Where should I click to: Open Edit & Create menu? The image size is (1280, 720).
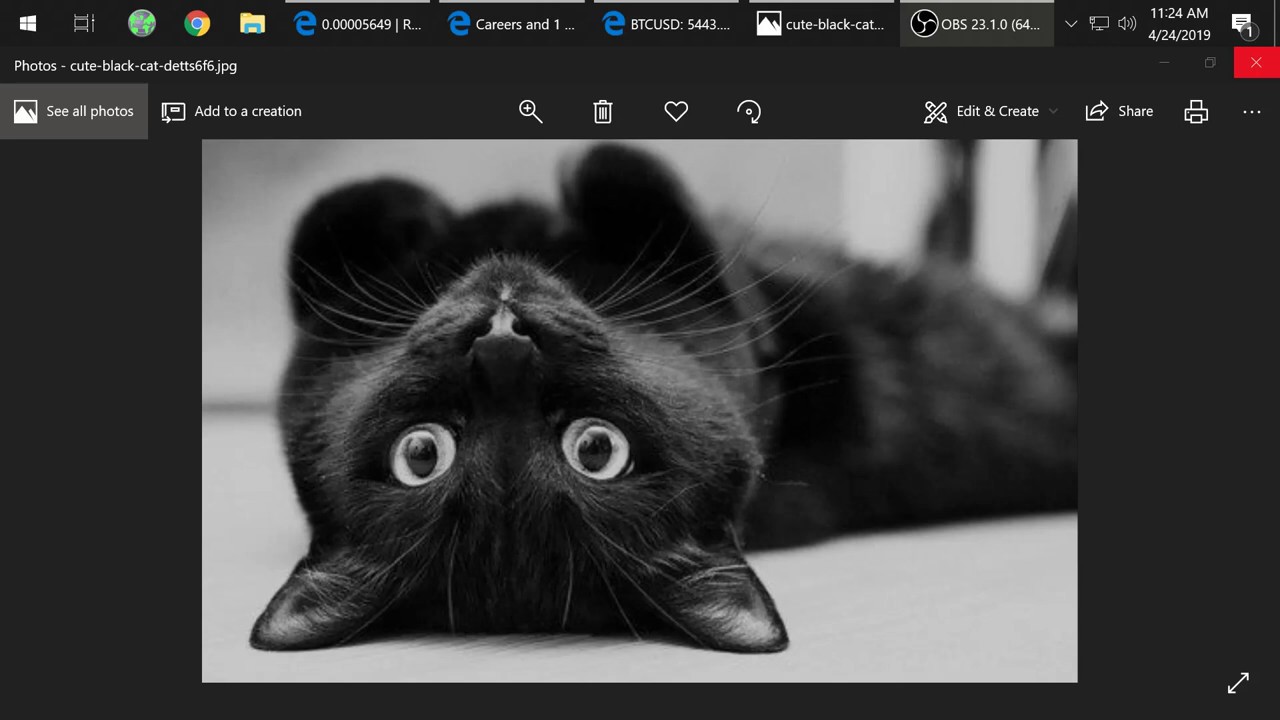coord(990,111)
